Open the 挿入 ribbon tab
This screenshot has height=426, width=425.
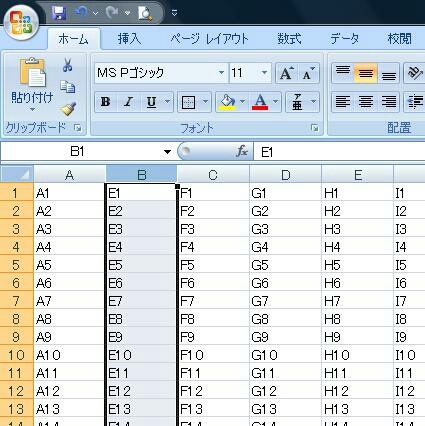tap(130, 39)
